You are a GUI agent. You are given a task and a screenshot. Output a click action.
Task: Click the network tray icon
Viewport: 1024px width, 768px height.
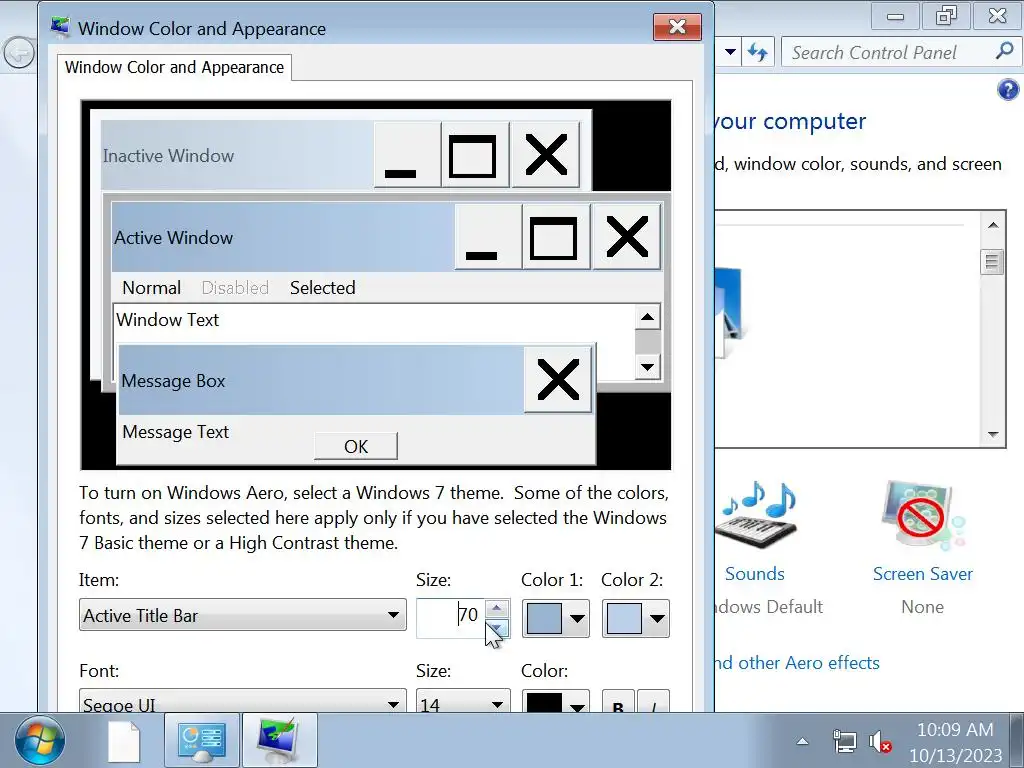click(x=844, y=742)
